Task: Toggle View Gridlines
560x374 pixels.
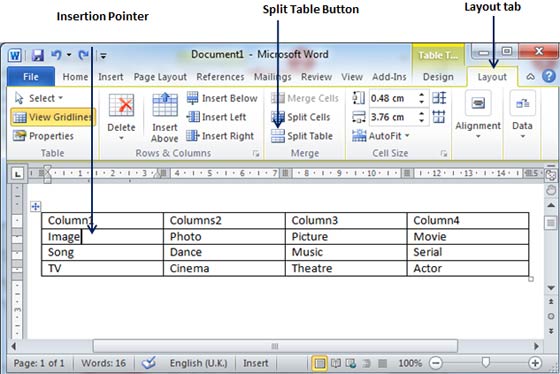Action: pyautogui.click(x=53, y=117)
